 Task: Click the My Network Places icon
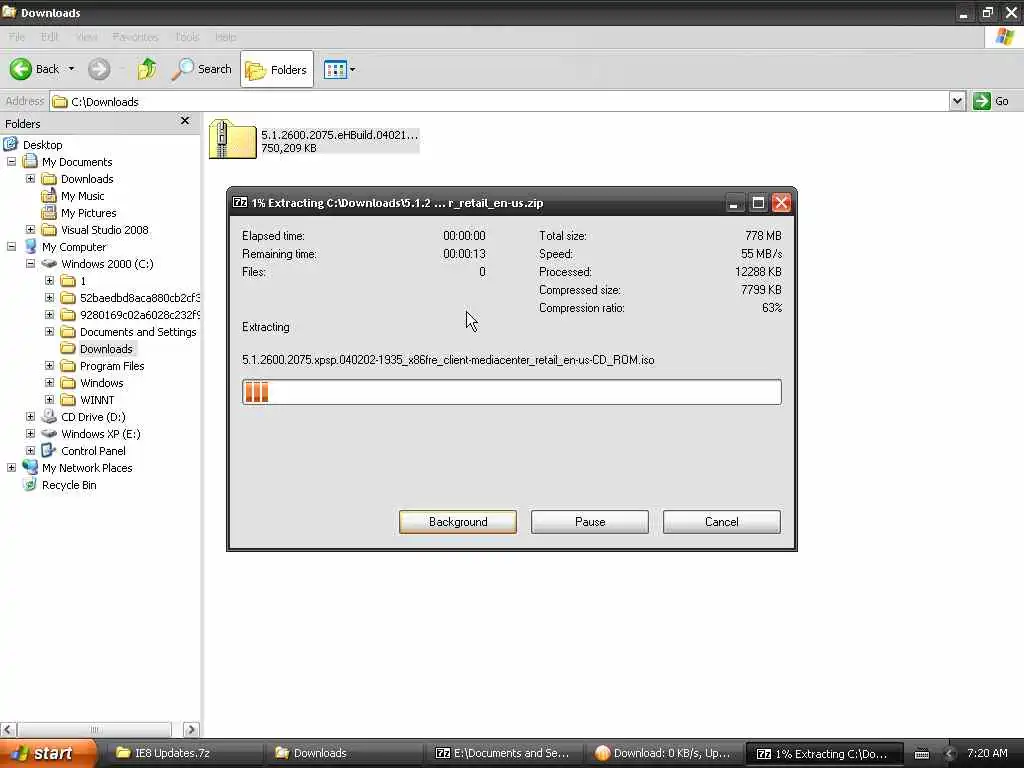(30, 468)
